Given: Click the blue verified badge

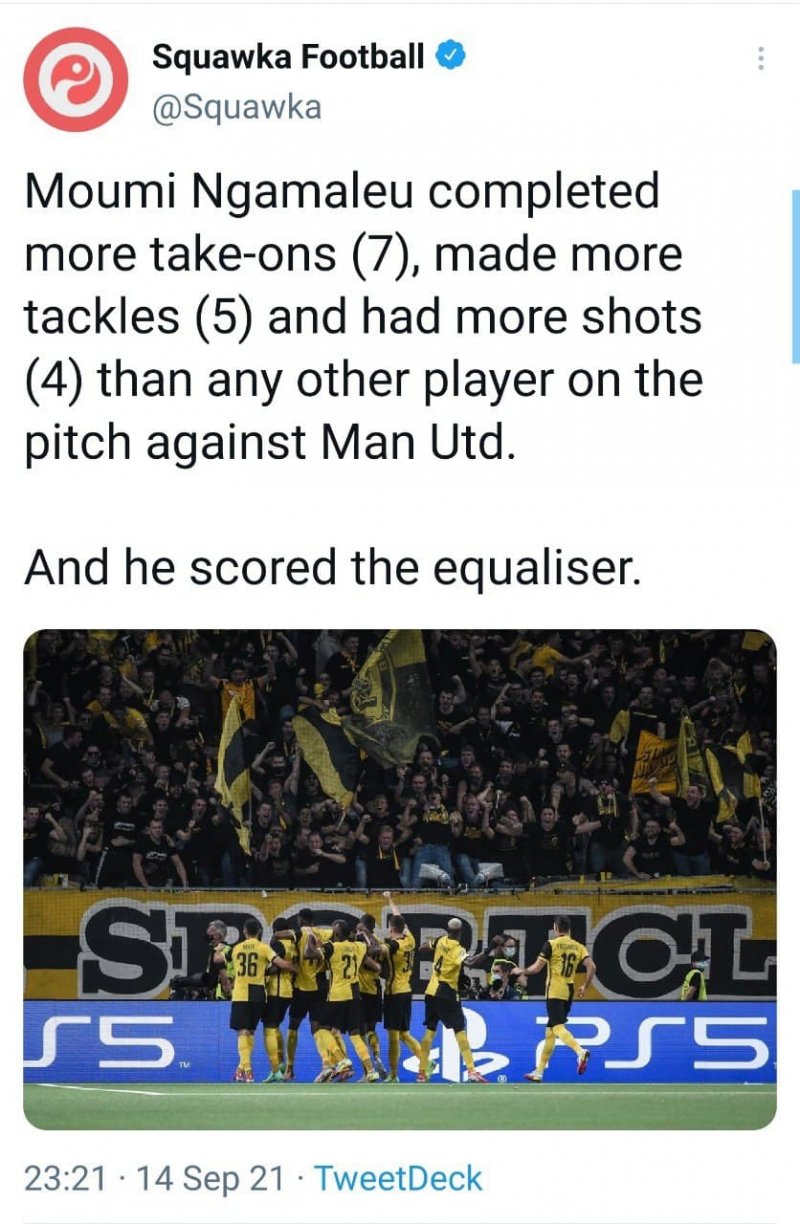Looking at the screenshot, I should (x=452, y=57).
